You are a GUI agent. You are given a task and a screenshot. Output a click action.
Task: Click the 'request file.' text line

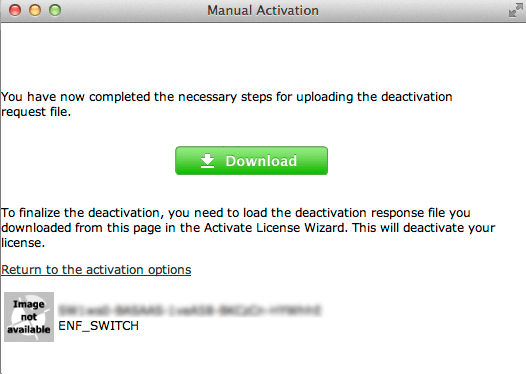(36, 112)
